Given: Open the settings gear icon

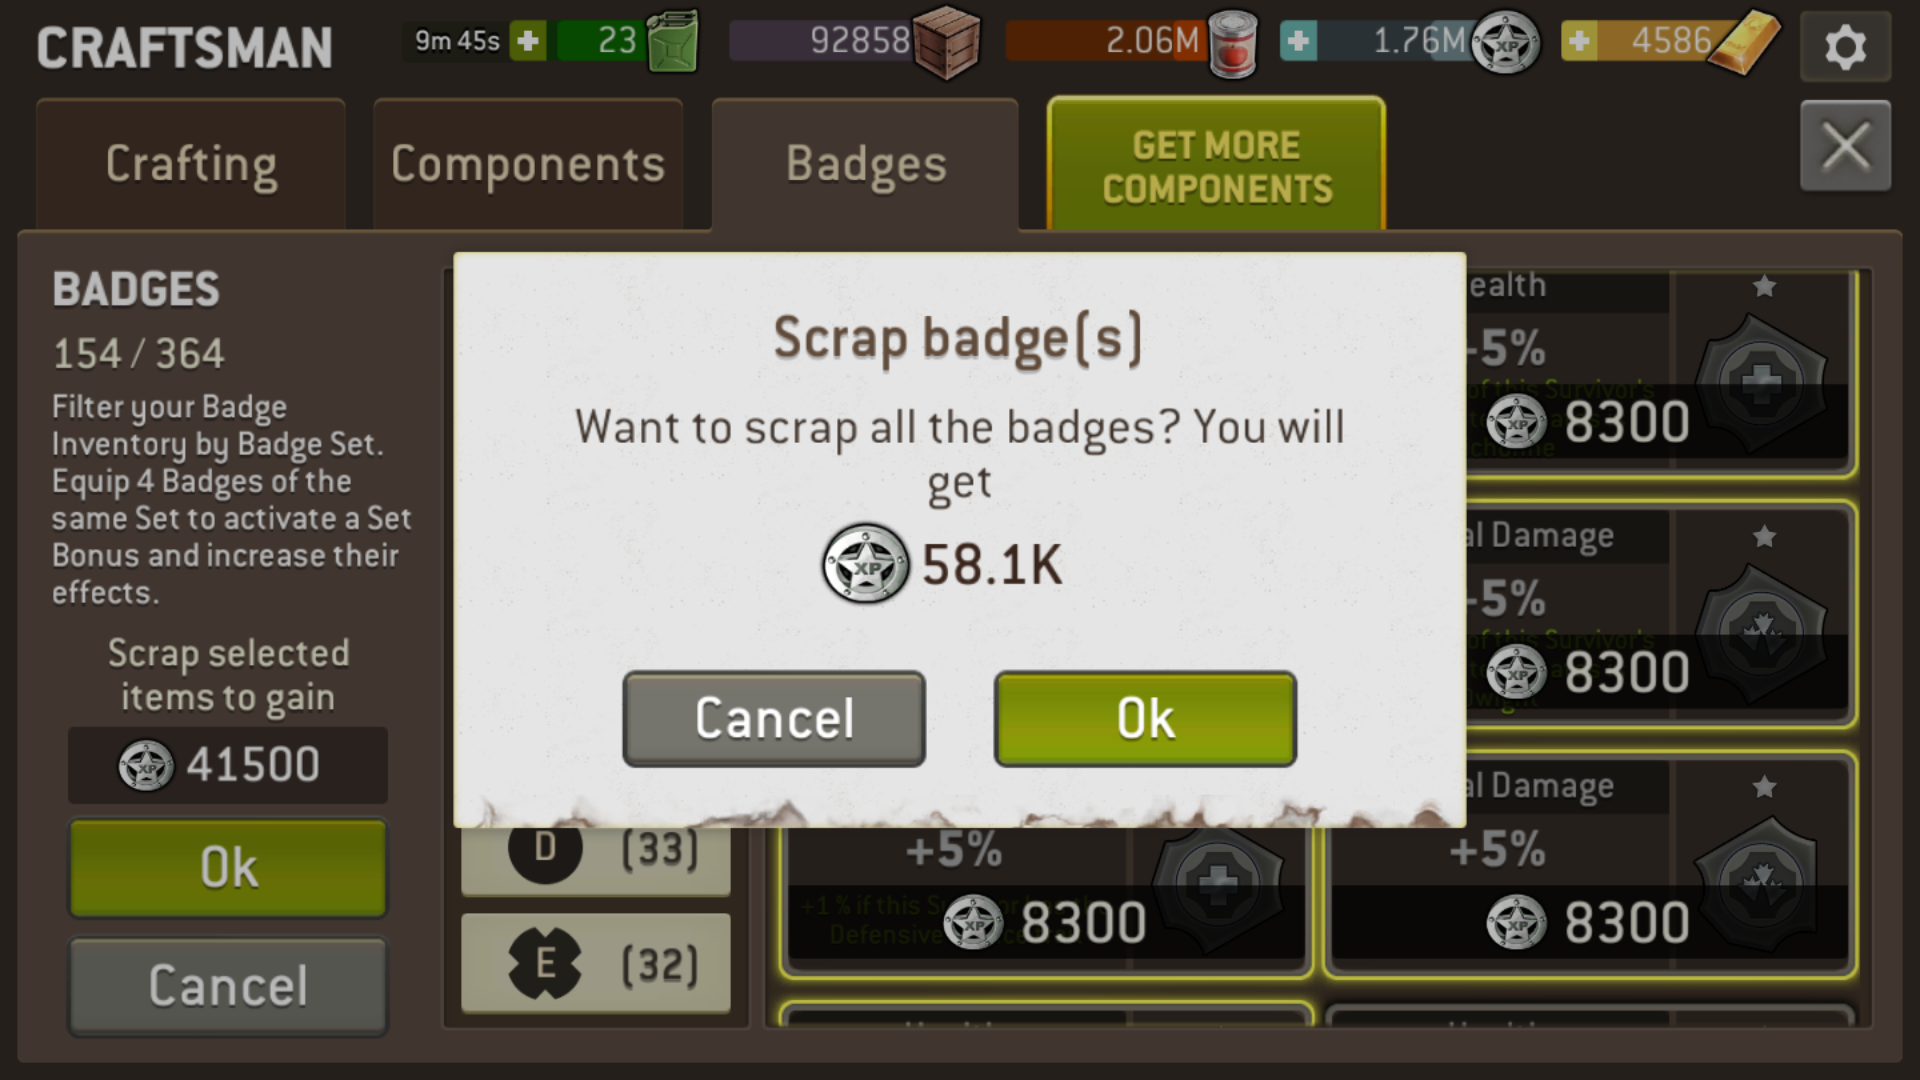Looking at the screenshot, I should [x=1845, y=46].
